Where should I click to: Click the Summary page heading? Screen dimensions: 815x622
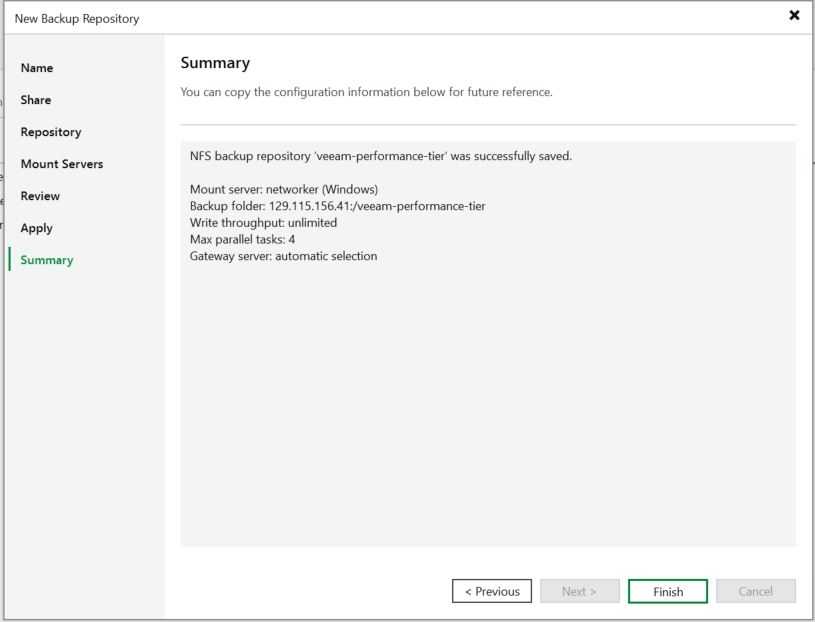pyautogui.click(x=215, y=63)
